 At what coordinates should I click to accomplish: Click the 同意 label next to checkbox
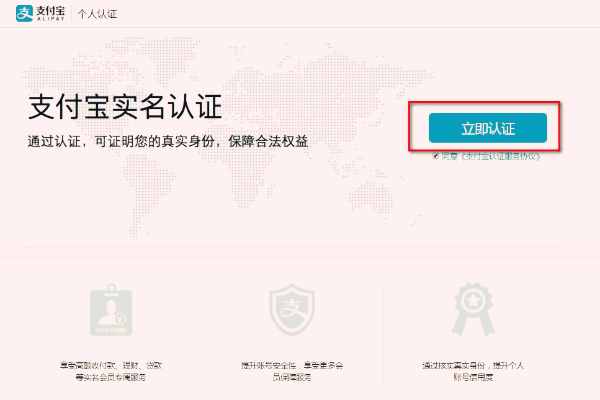pos(447,157)
